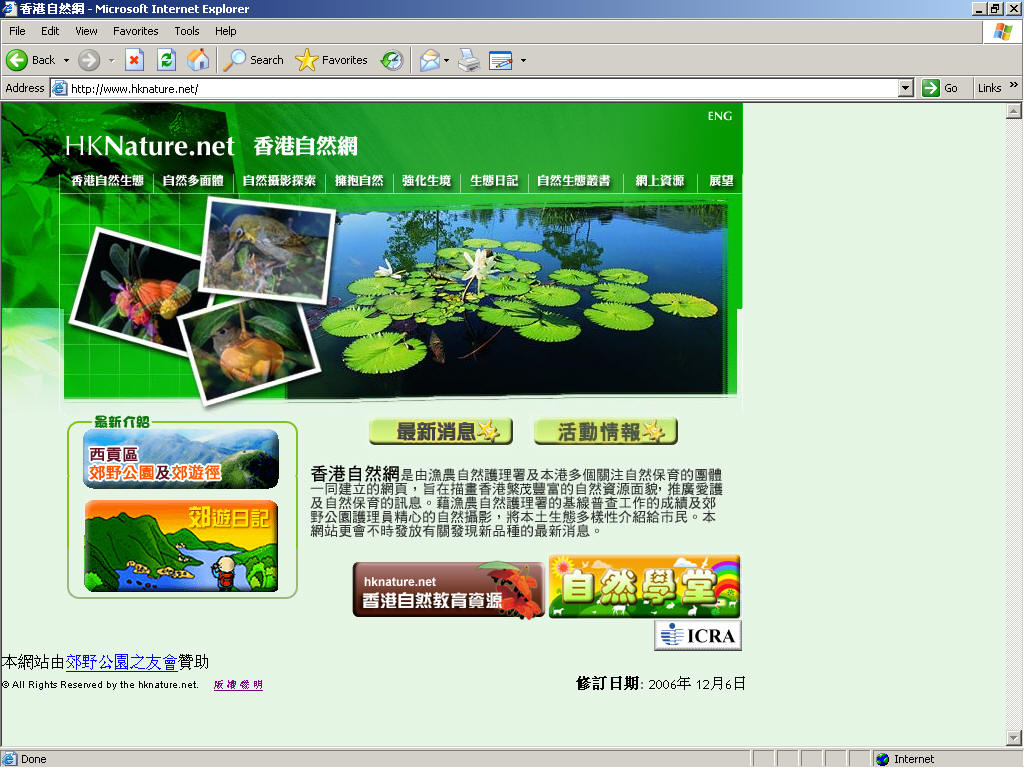Viewport: 1024px width, 768px height.
Task: Select the 生態日記 navigation tab
Action: click(494, 181)
